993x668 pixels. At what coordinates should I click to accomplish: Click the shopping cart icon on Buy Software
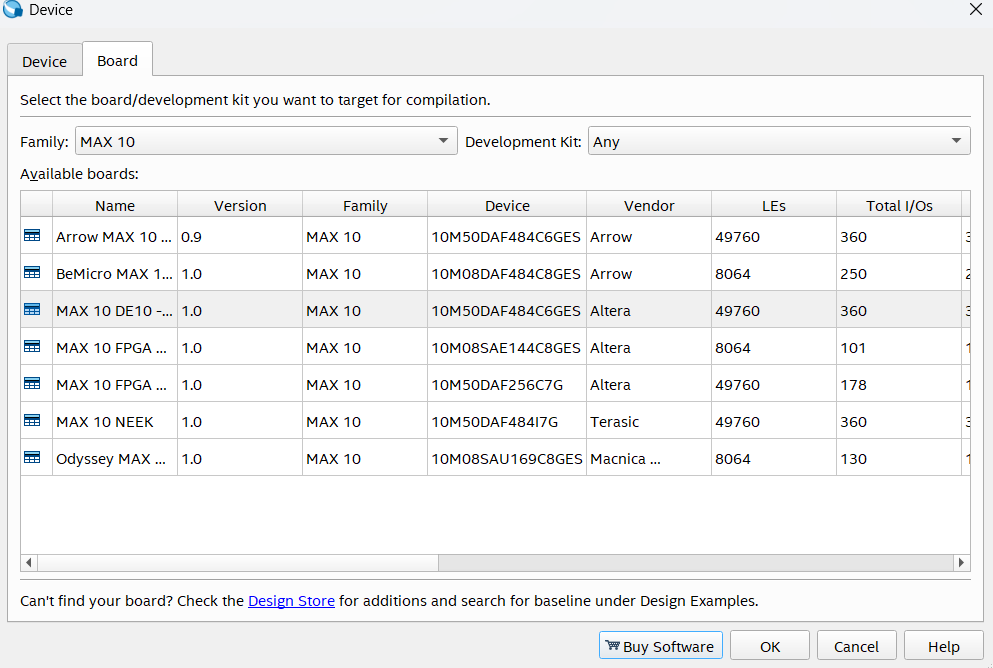(612, 646)
